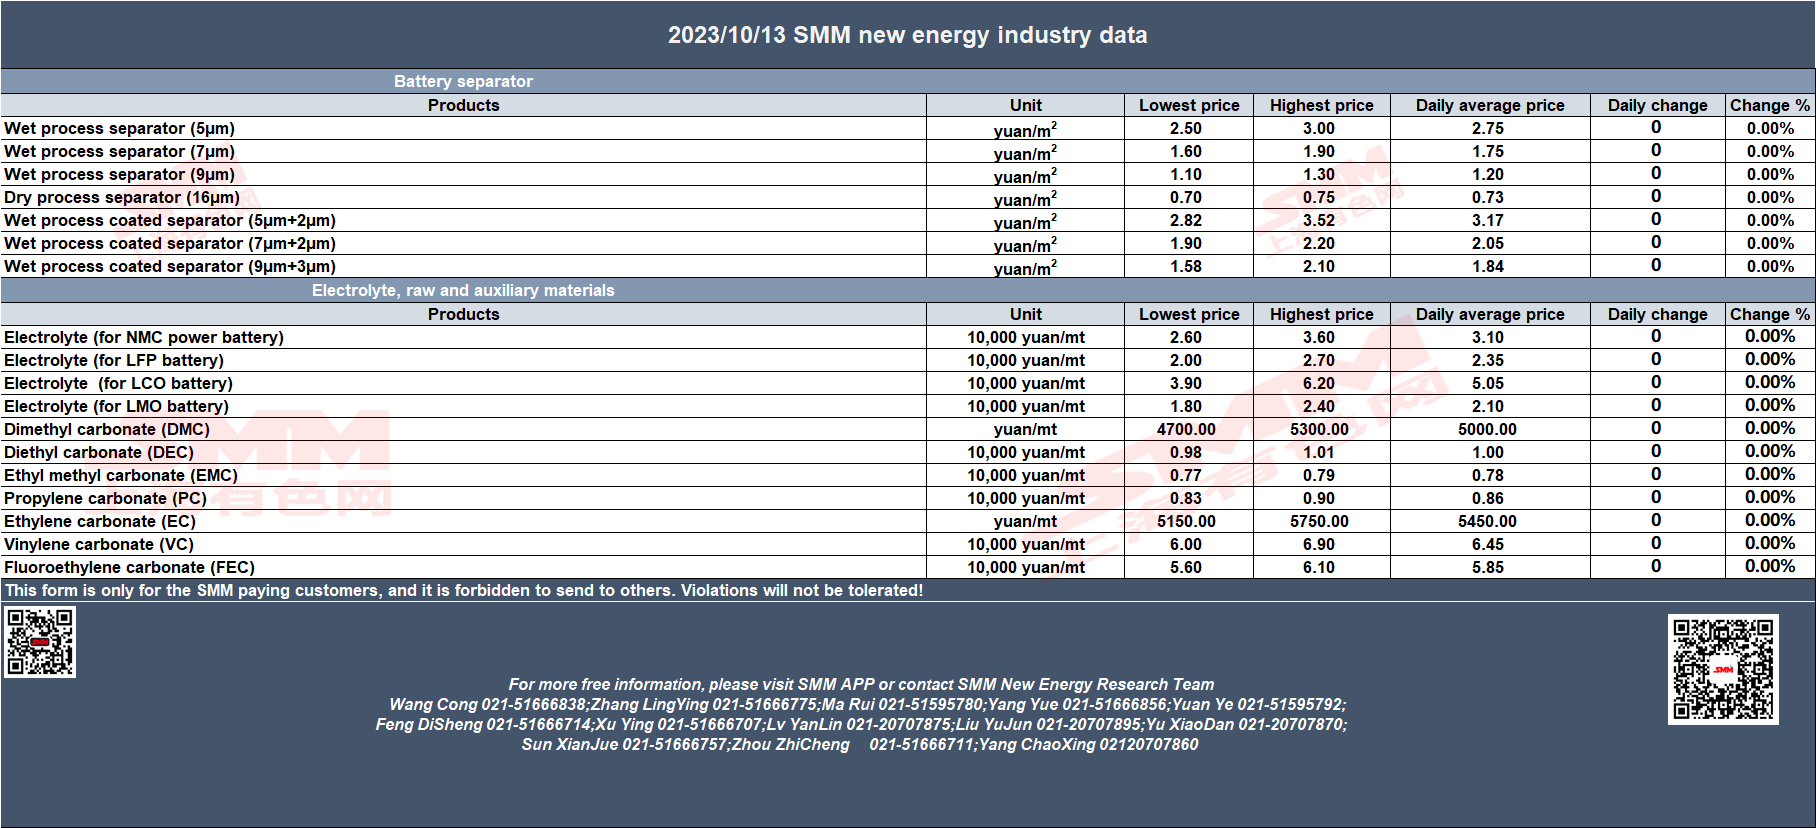Click the Highest price header in electrolyte table
Image resolution: width=1816 pixels, height=828 pixels.
(x=1322, y=314)
